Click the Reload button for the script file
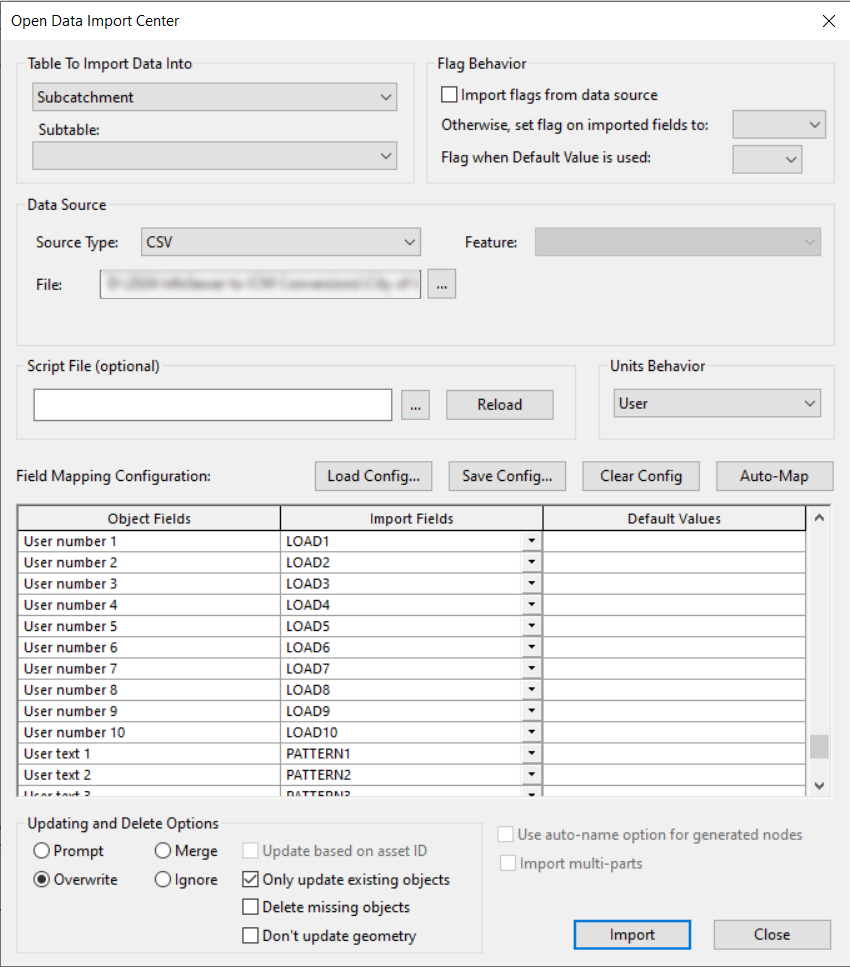Screen dimensions: 850x967 click(x=499, y=404)
